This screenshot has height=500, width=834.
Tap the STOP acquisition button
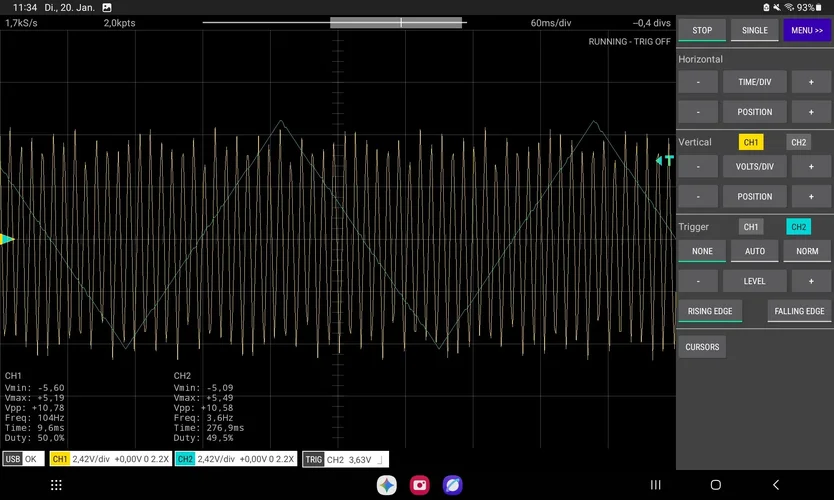coord(702,30)
